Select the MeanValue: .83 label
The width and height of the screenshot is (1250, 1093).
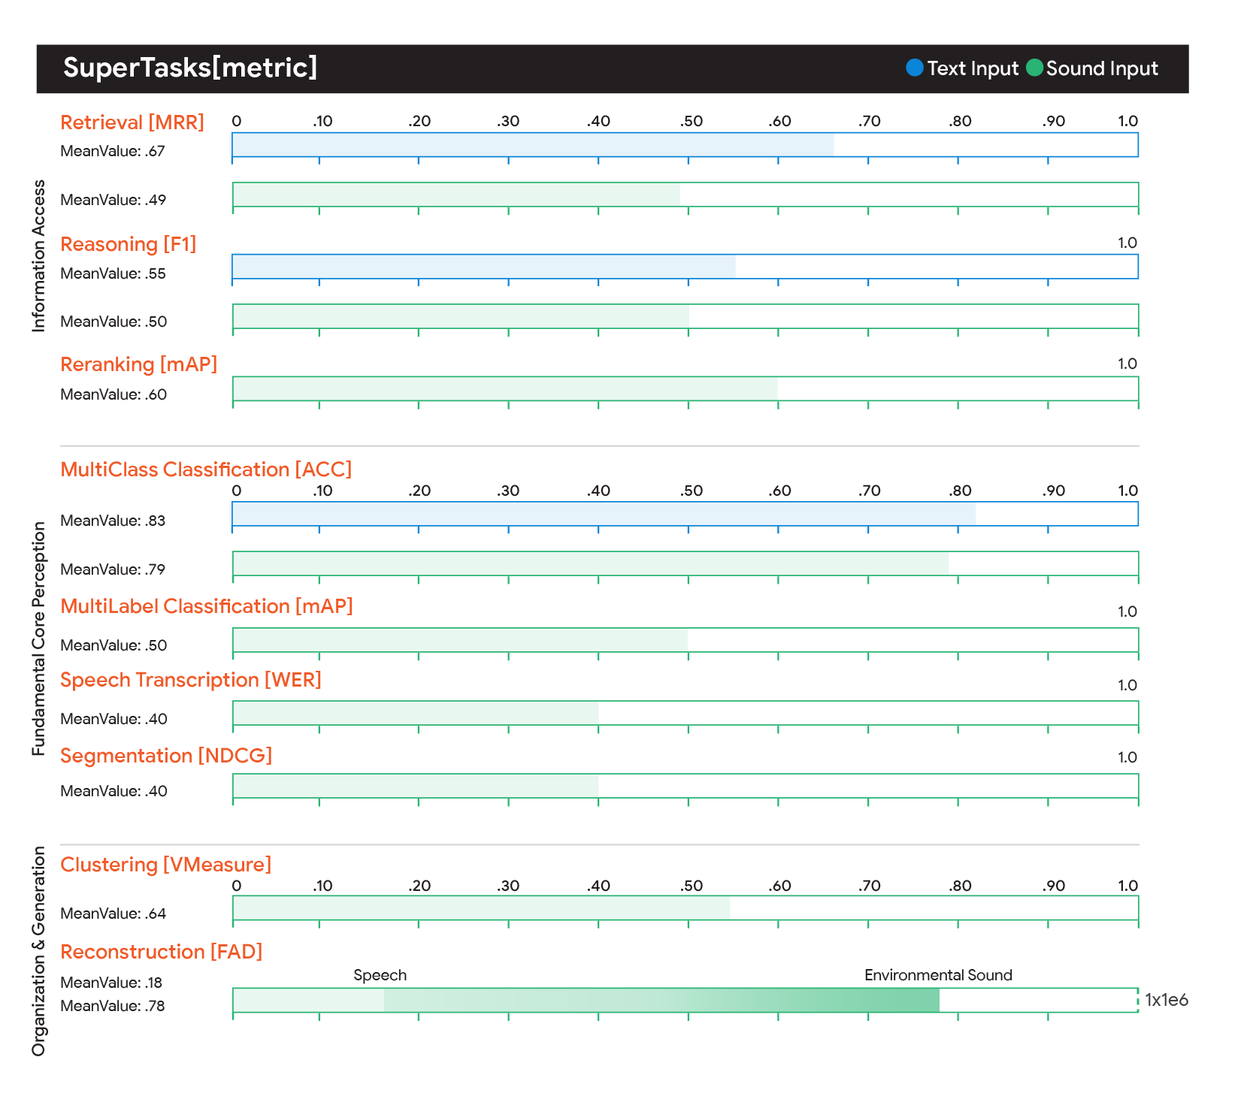pos(113,520)
